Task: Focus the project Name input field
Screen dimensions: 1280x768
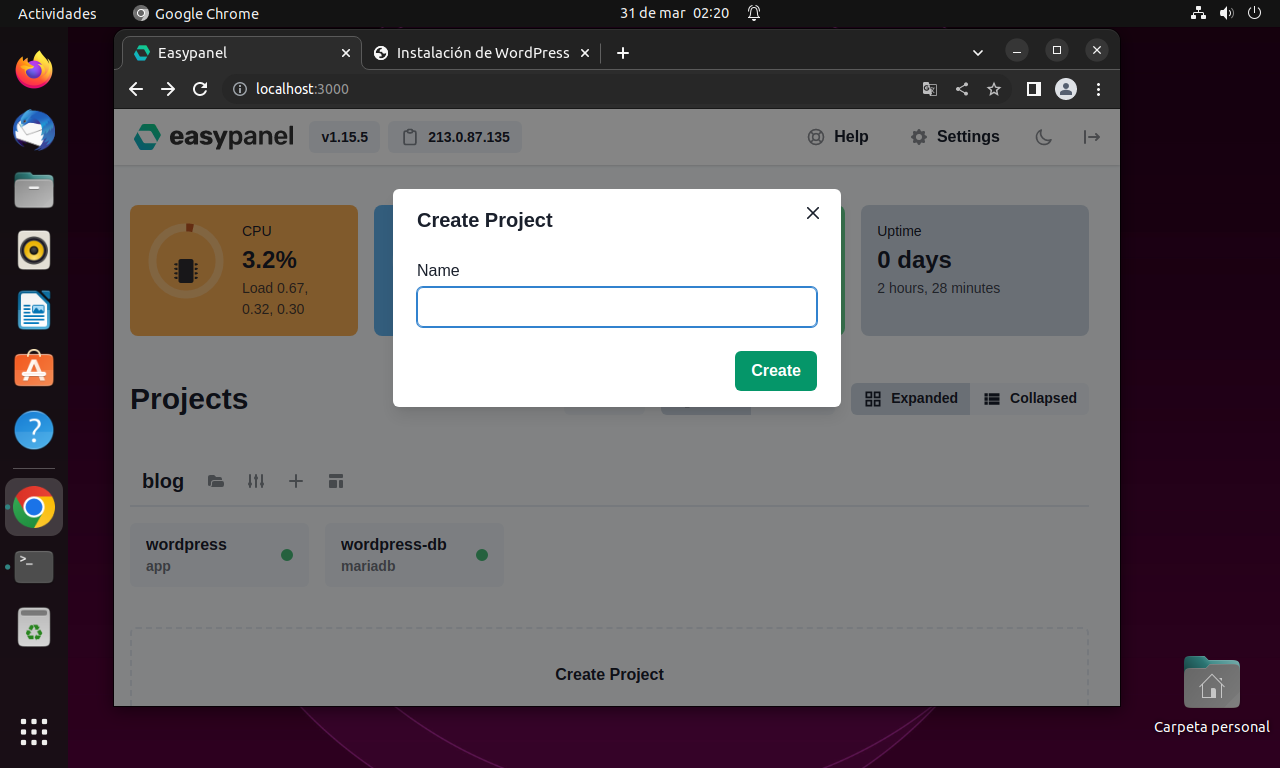Action: tap(616, 307)
